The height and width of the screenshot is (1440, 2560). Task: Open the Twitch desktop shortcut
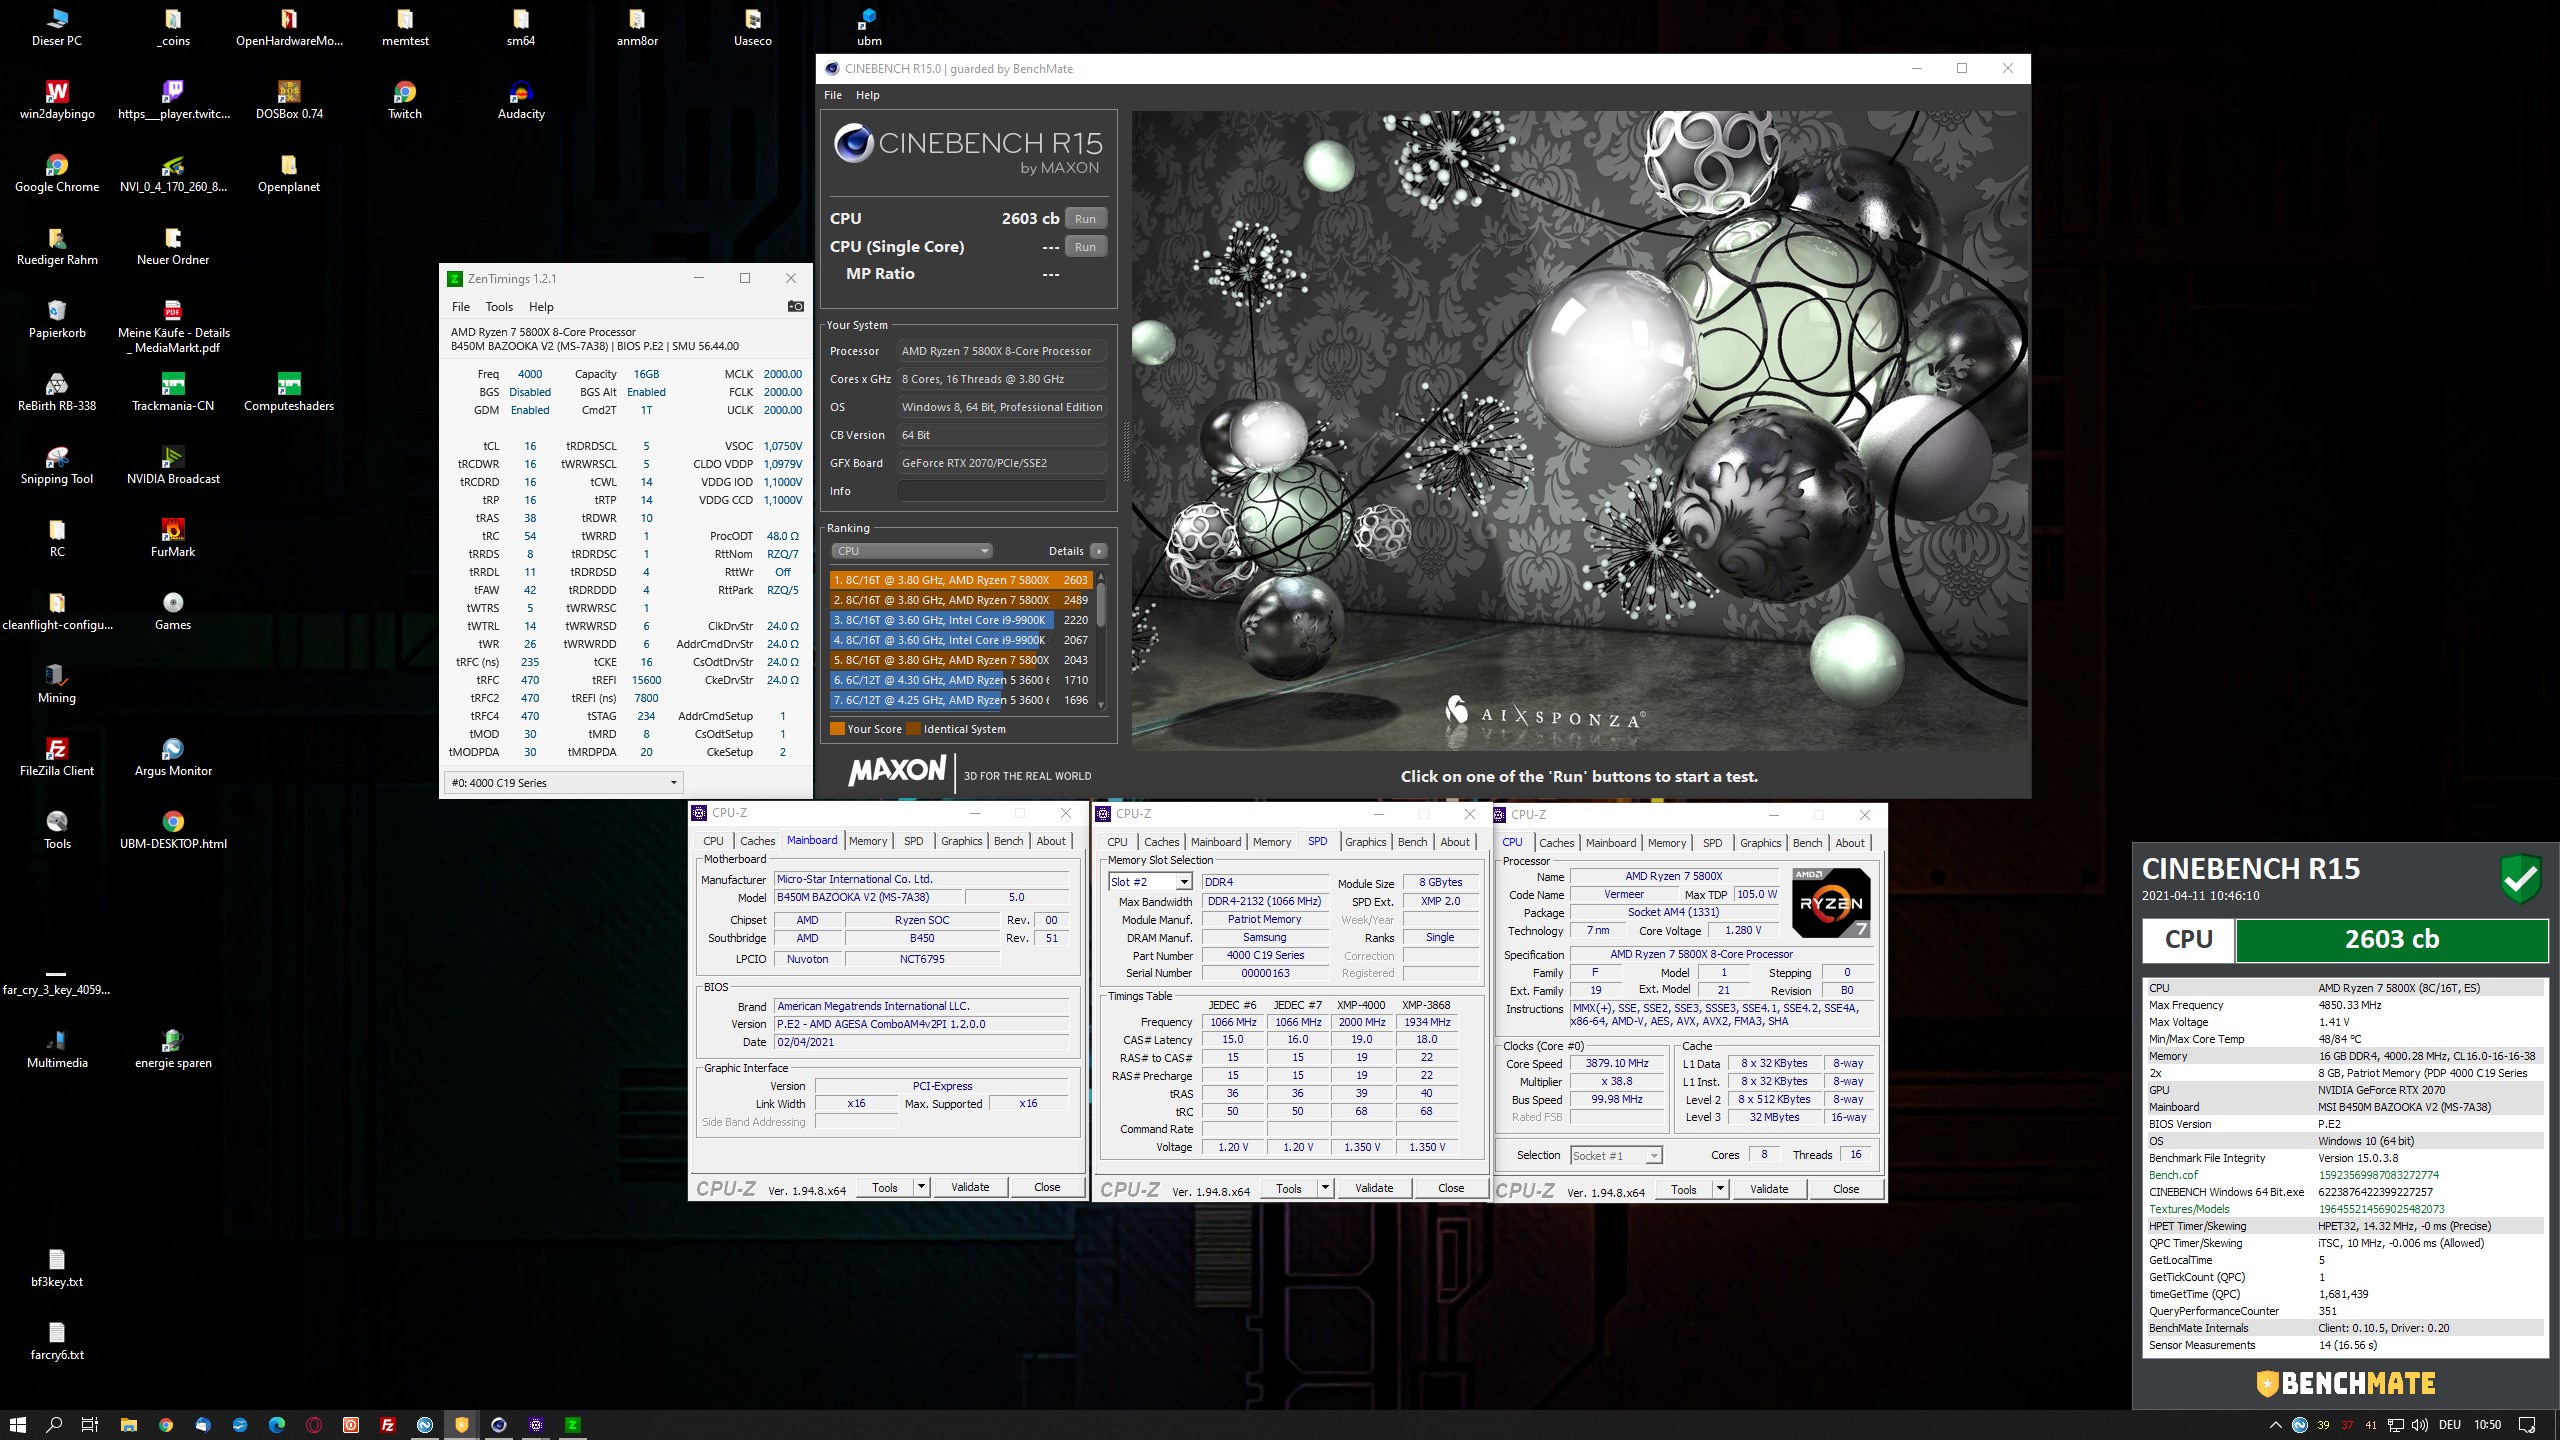coord(405,100)
